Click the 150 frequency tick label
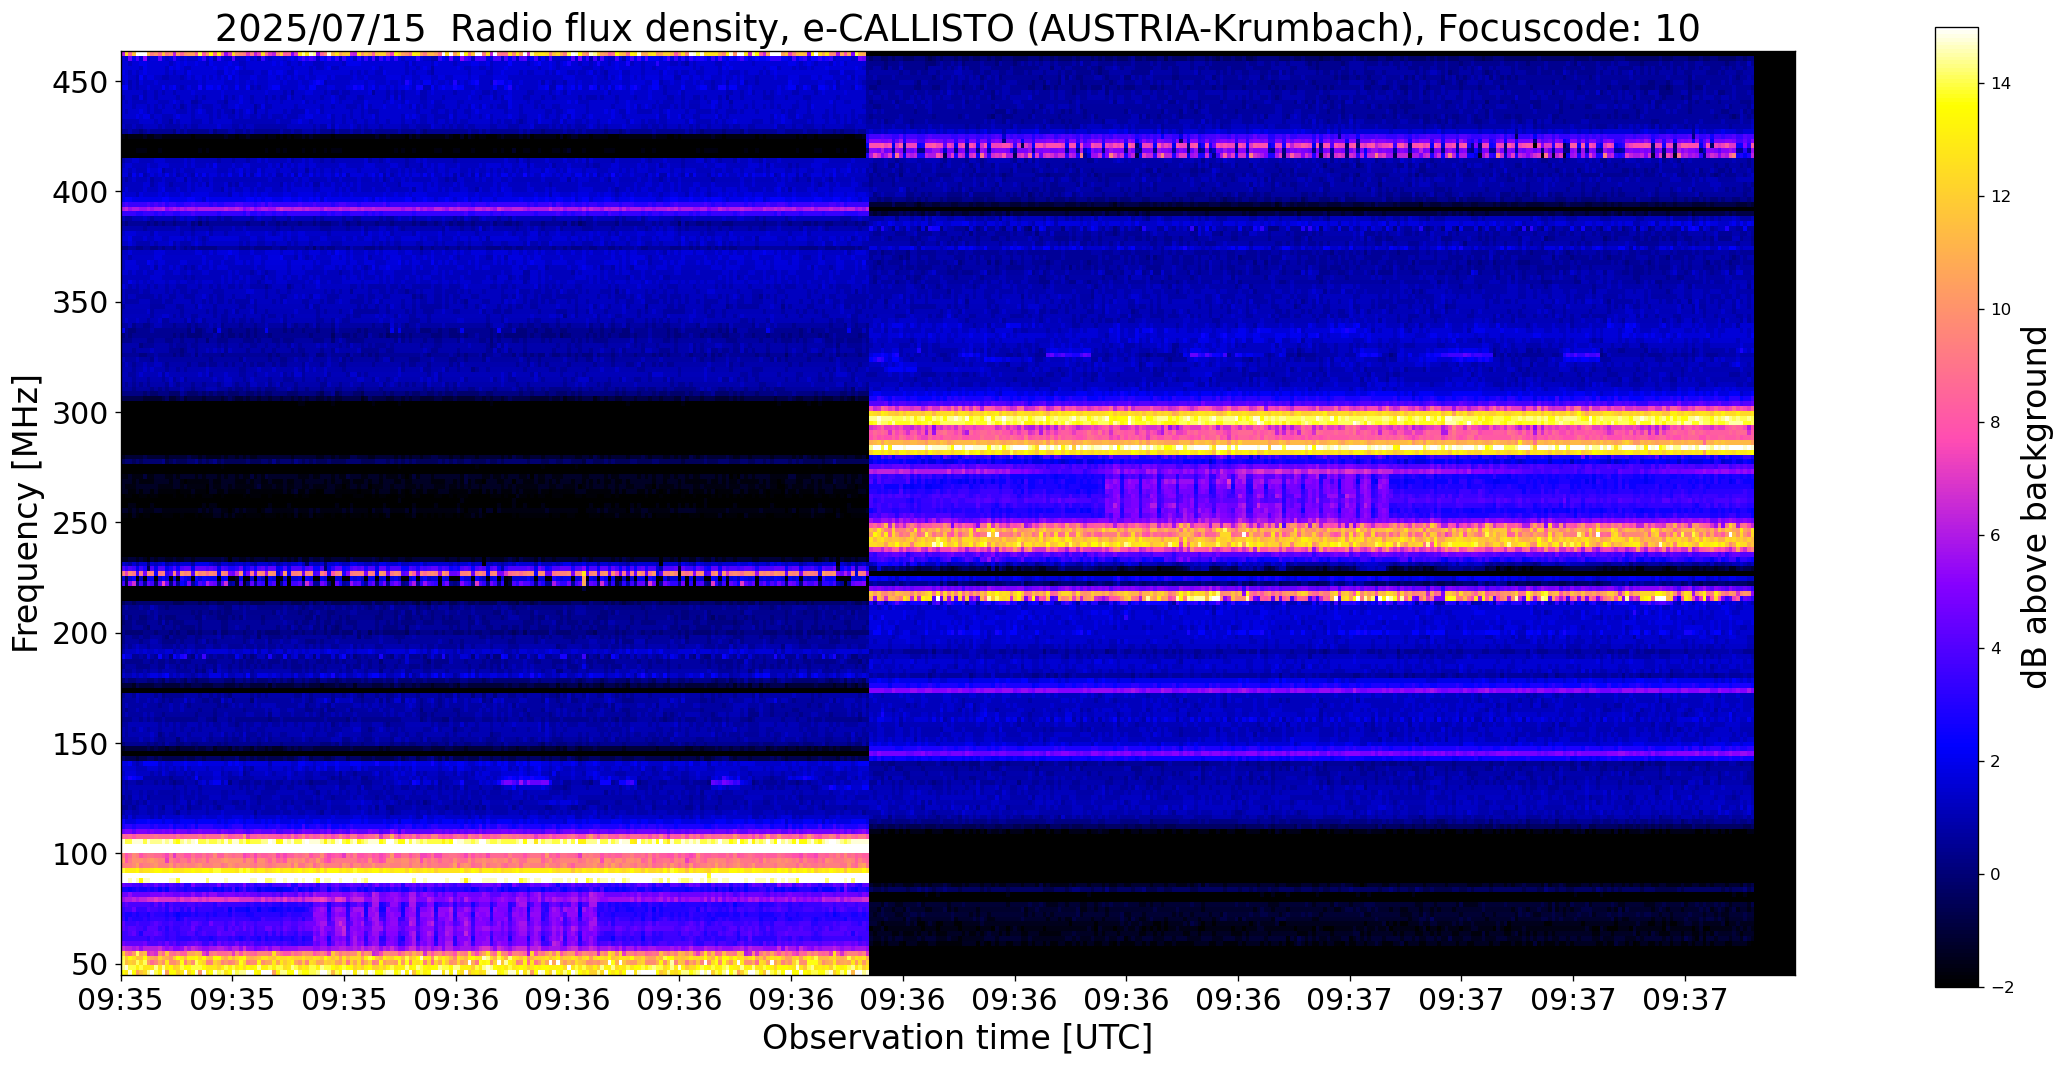The height and width of the screenshot is (1067, 2066). [79, 744]
